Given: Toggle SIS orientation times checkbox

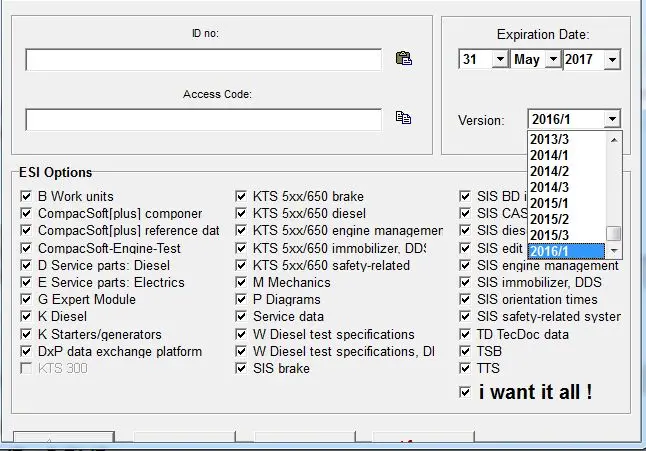Looking at the screenshot, I should (465, 299).
